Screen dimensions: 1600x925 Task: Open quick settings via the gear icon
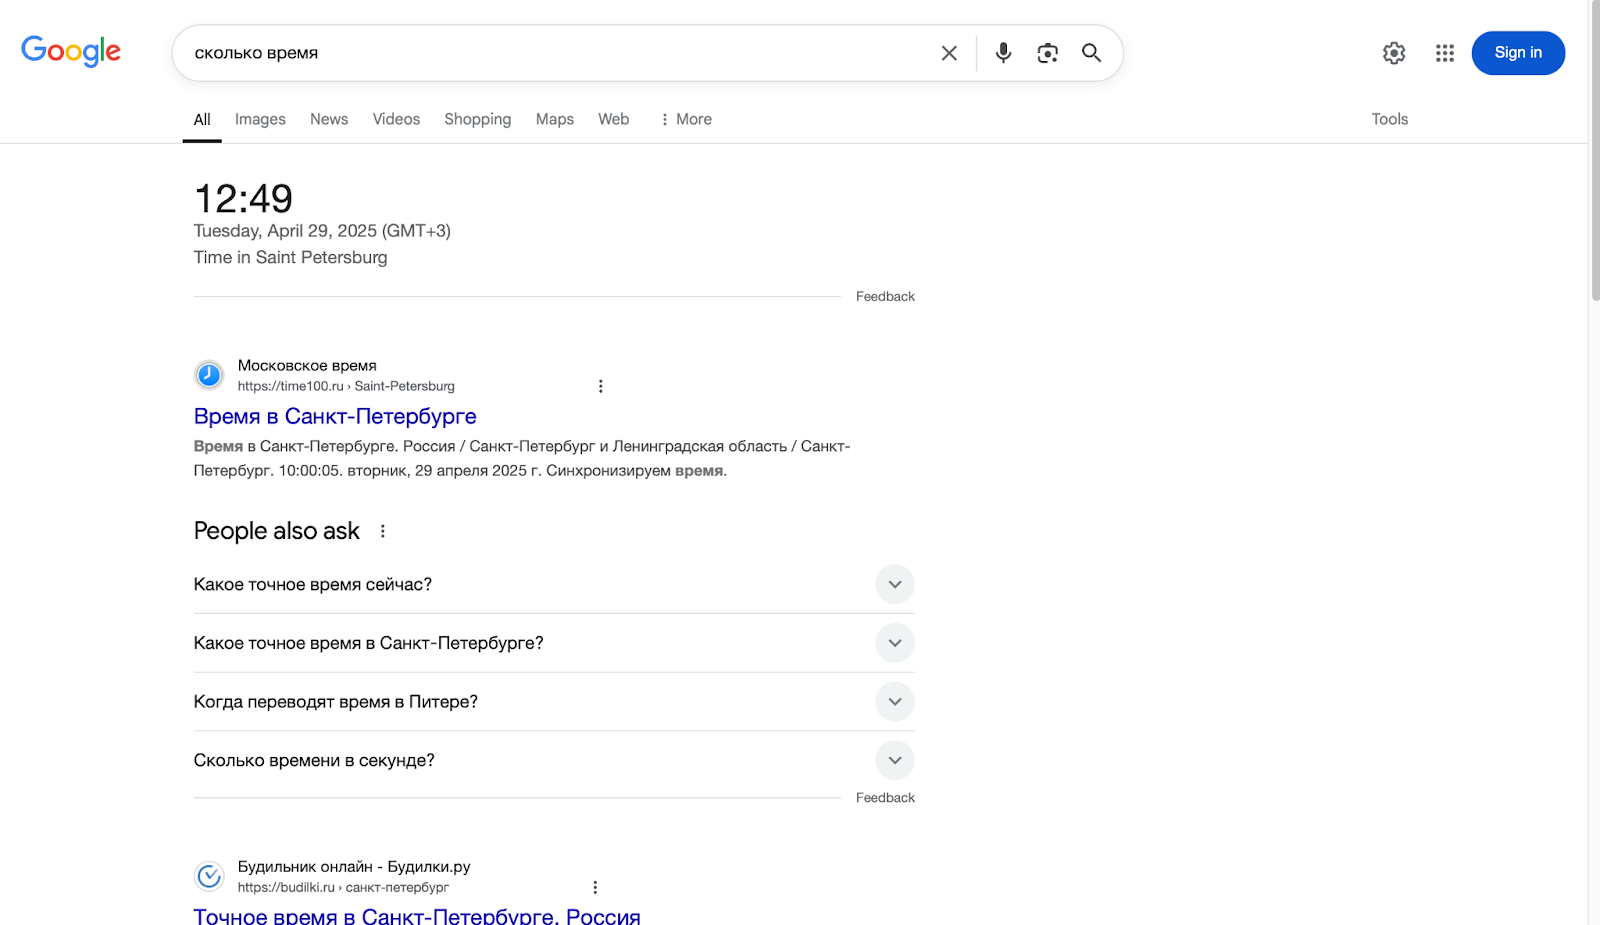pyautogui.click(x=1393, y=53)
